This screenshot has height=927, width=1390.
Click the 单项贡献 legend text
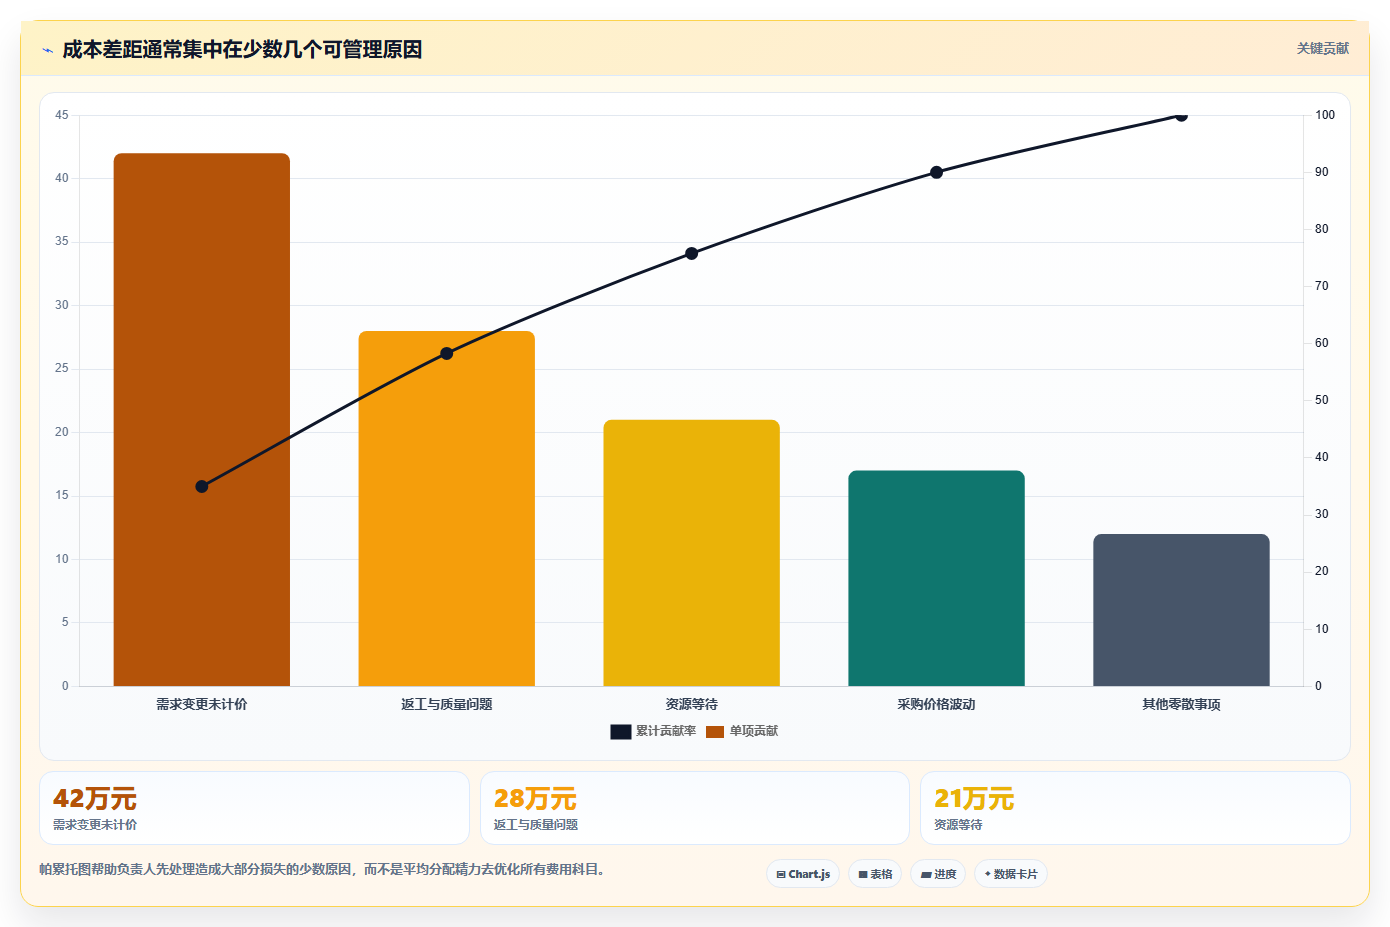[754, 731]
